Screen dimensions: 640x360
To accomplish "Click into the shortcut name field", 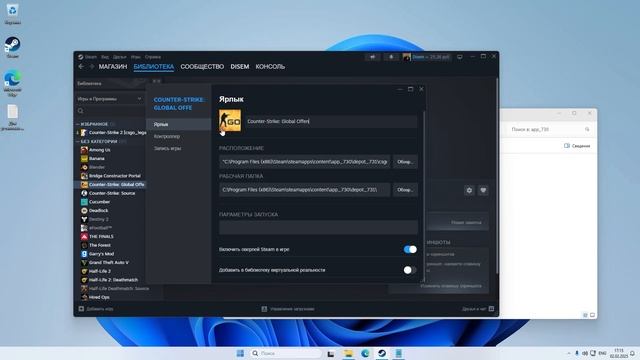I will (331, 121).
